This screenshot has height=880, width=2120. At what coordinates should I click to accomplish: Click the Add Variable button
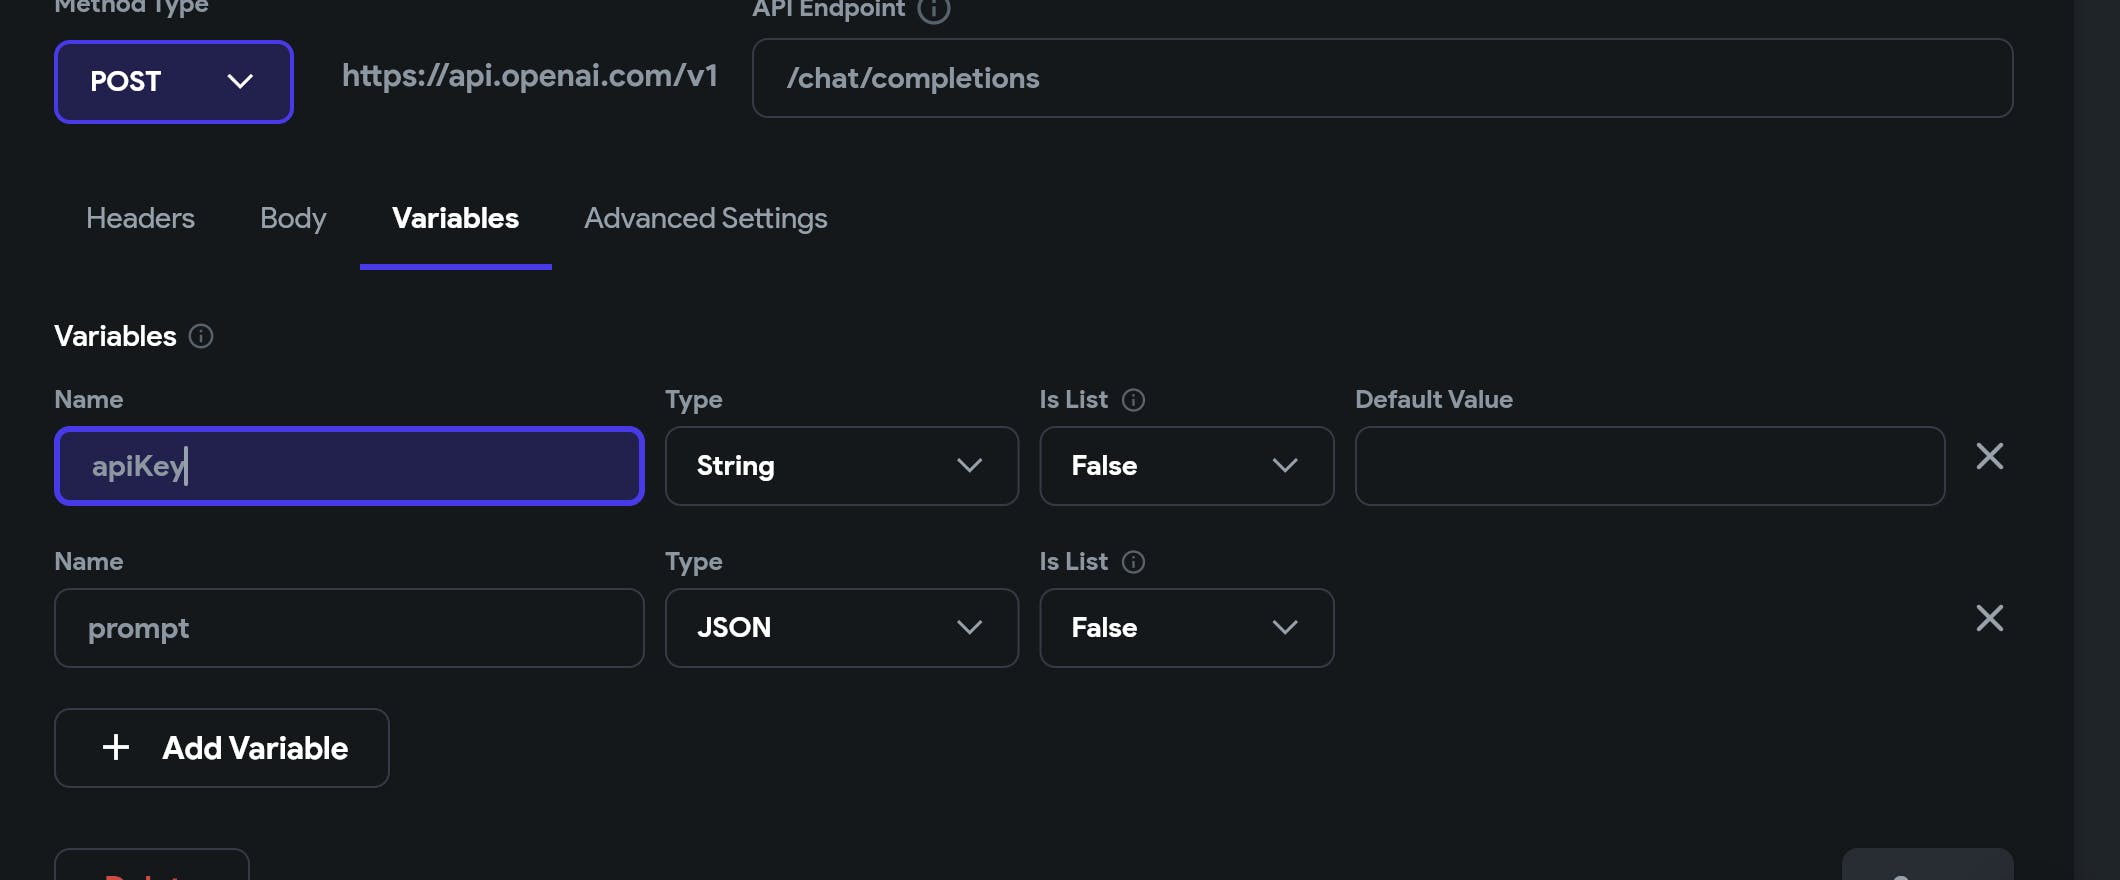[222, 748]
